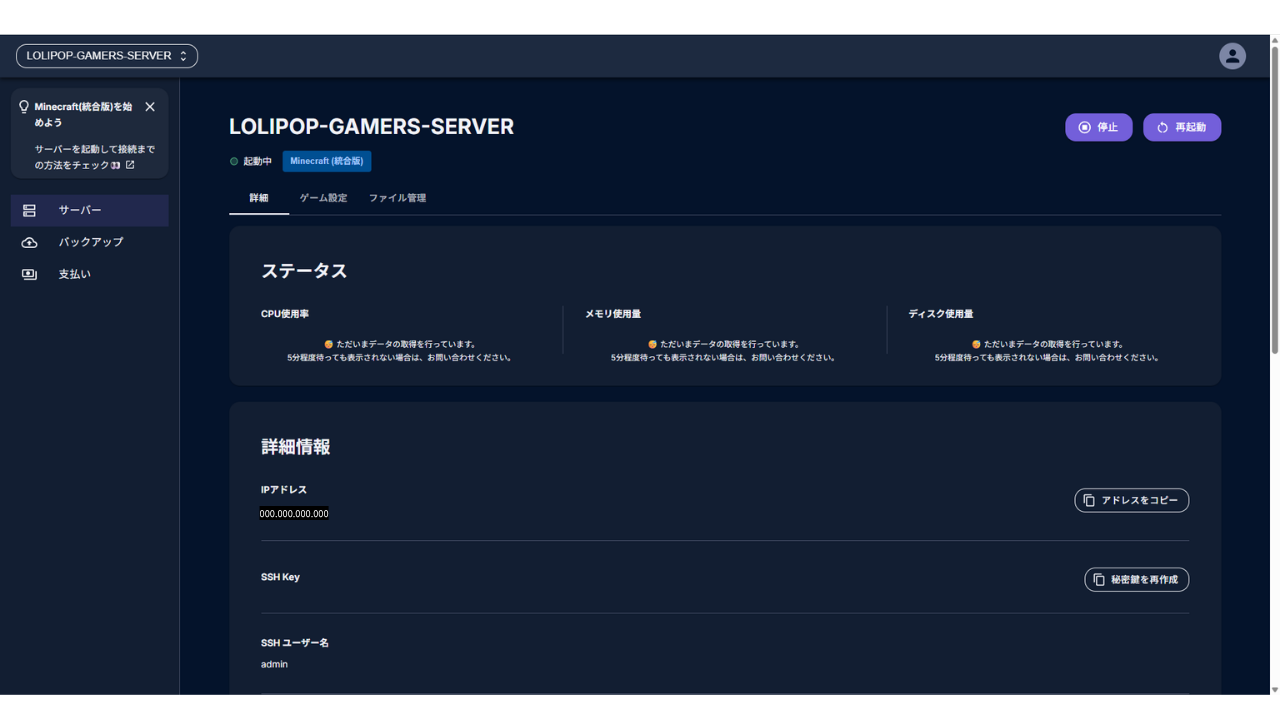Switch to the ゲーム設定 tab
The image size is (1280, 720).
click(x=324, y=198)
